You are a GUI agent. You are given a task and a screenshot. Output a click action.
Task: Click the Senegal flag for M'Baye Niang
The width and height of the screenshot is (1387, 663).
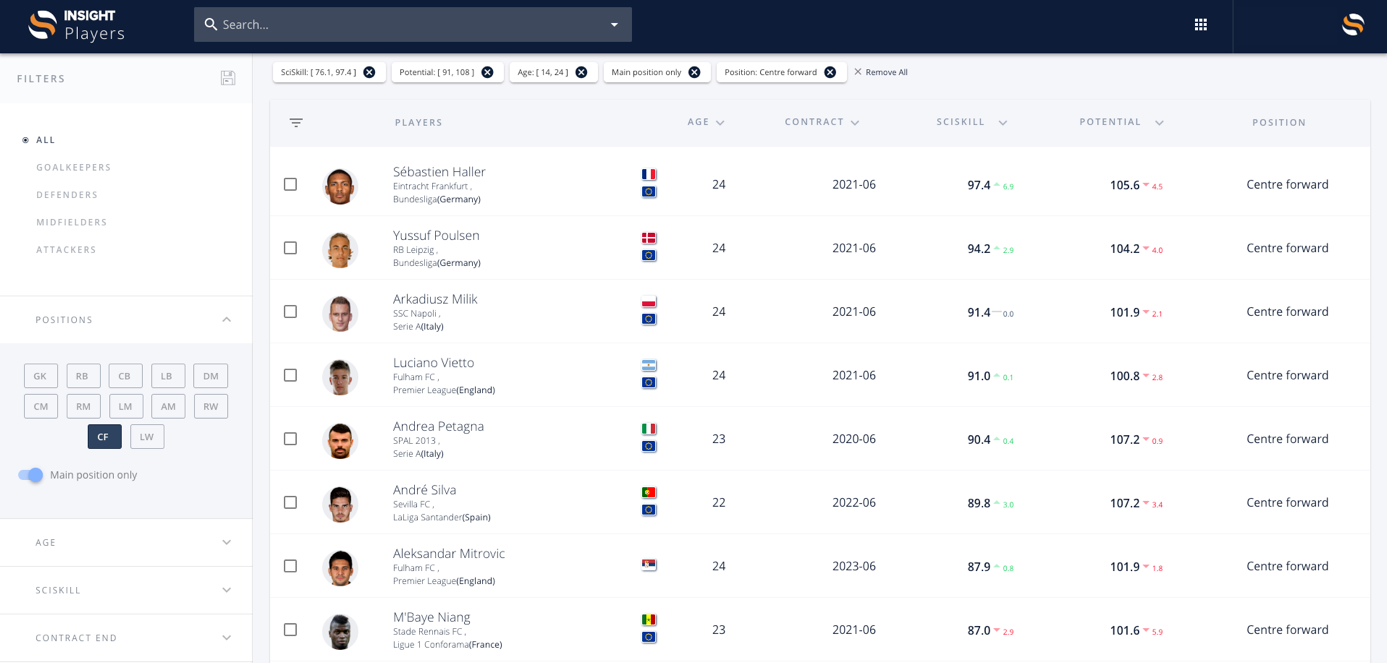coord(649,620)
